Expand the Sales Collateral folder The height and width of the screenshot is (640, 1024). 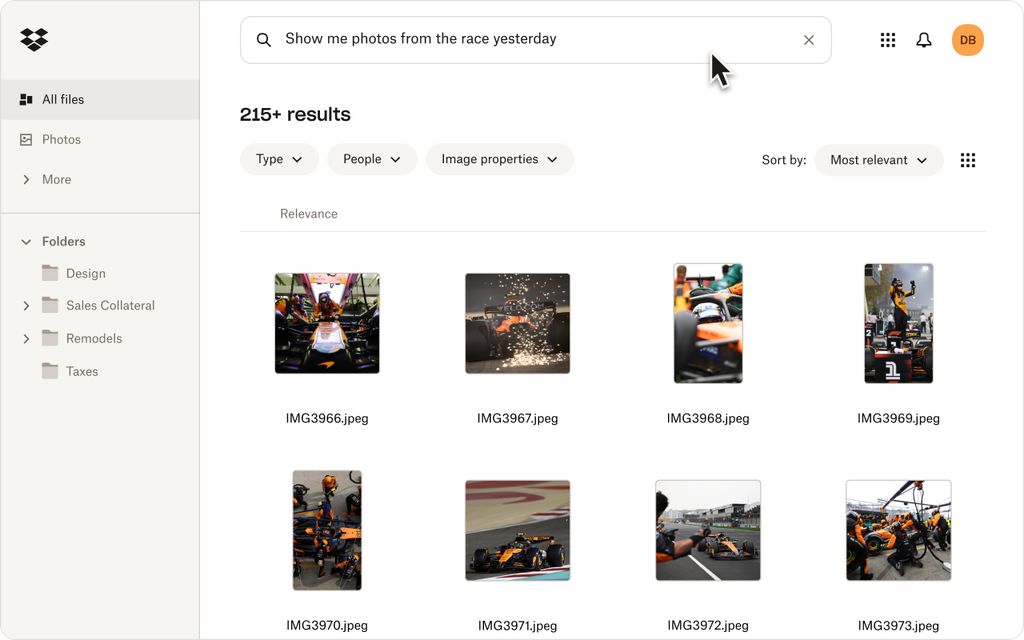pos(26,306)
